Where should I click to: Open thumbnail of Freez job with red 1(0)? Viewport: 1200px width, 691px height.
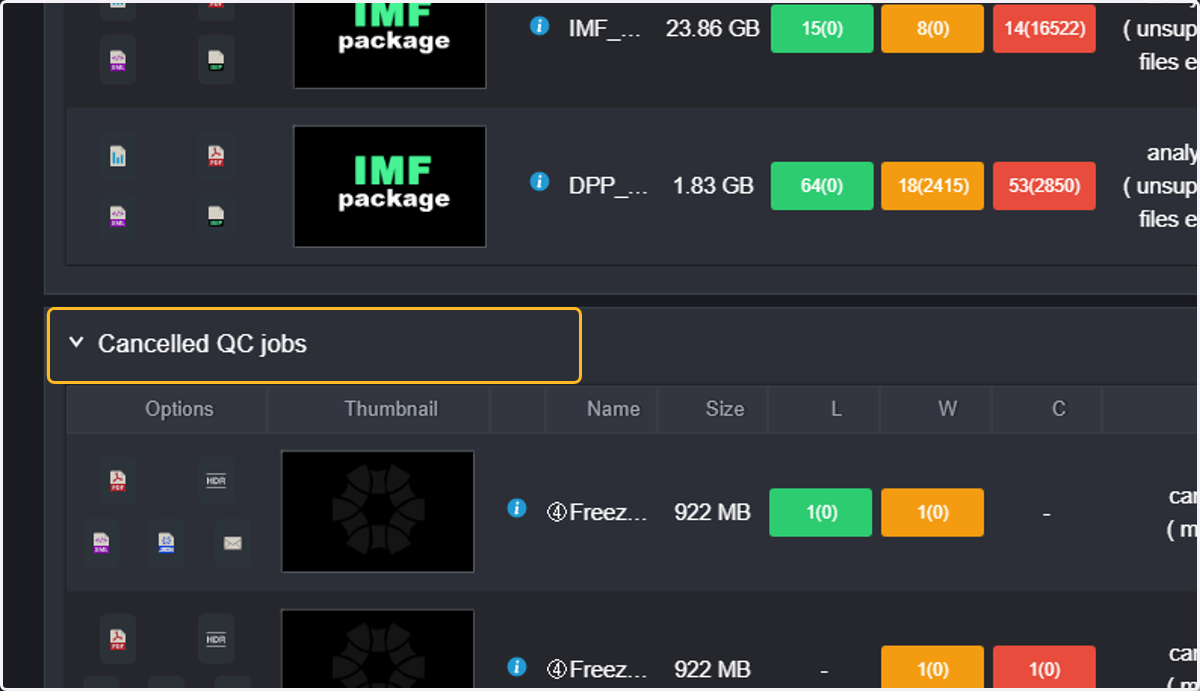378,650
